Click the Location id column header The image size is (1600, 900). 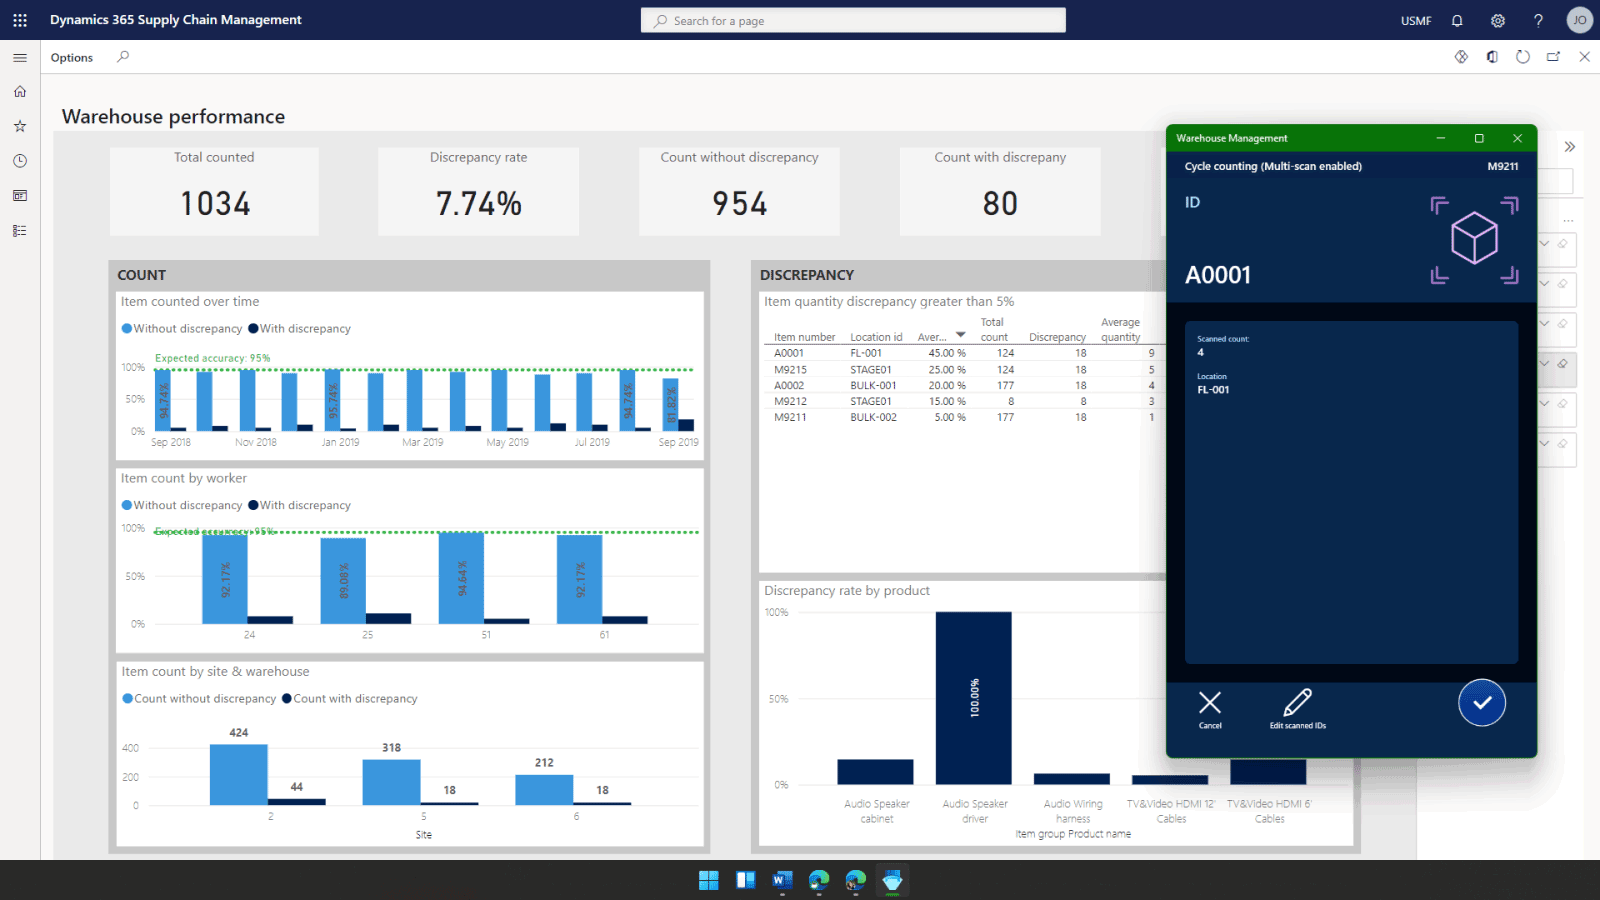point(876,337)
